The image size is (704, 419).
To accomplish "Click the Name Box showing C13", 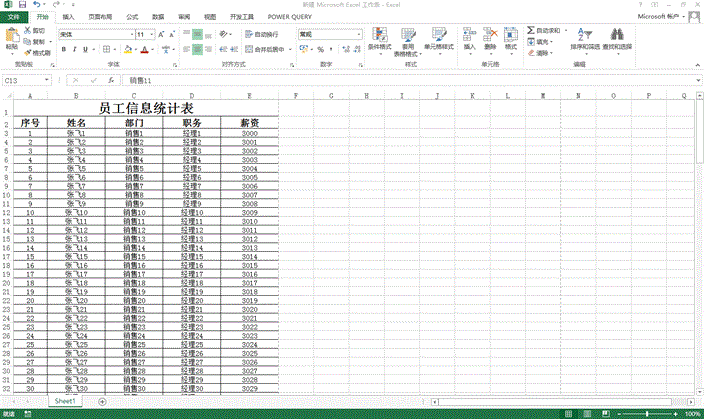I will click(27, 79).
